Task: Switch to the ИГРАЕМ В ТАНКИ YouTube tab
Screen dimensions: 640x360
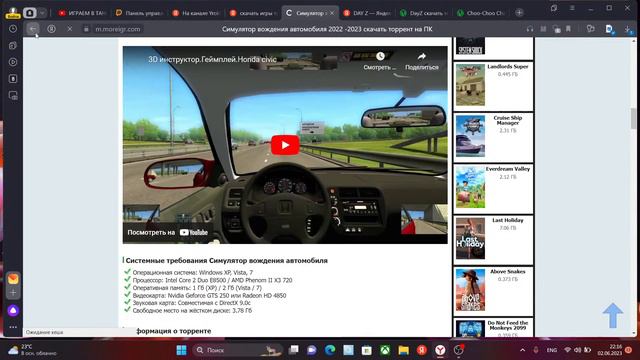Action: [x=82, y=13]
